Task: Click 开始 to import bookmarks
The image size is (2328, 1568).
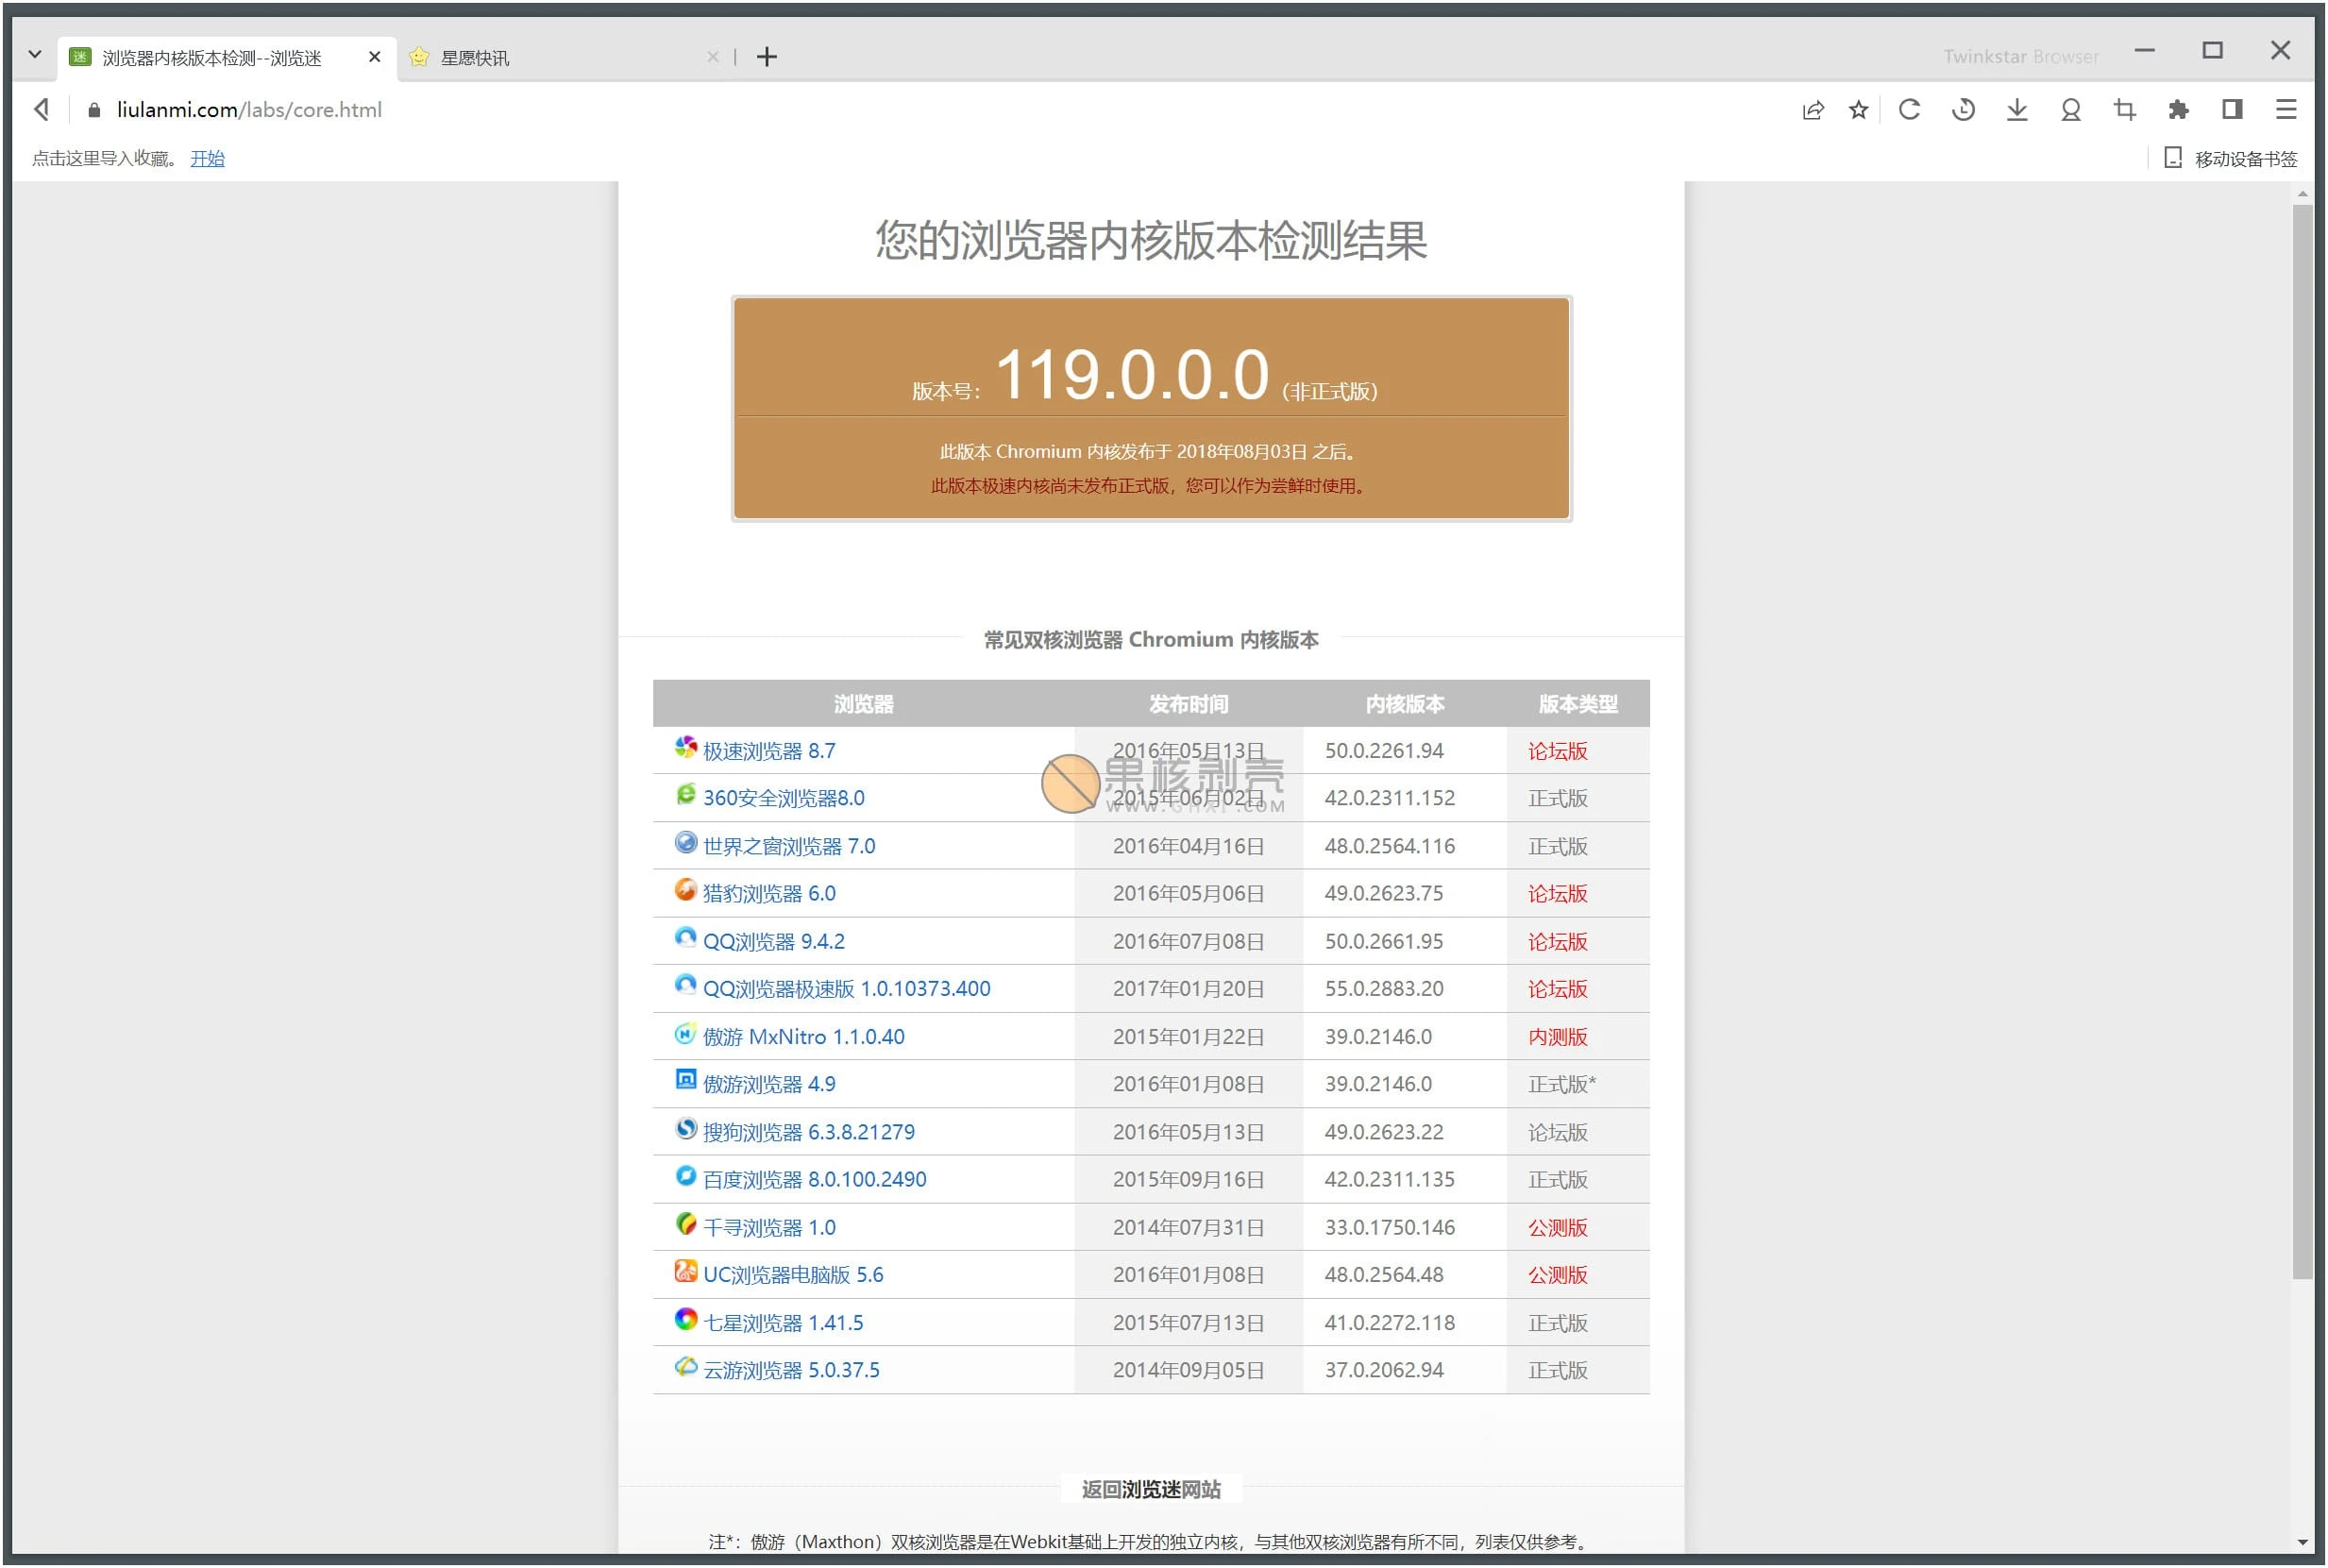Action: (x=207, y=158)
